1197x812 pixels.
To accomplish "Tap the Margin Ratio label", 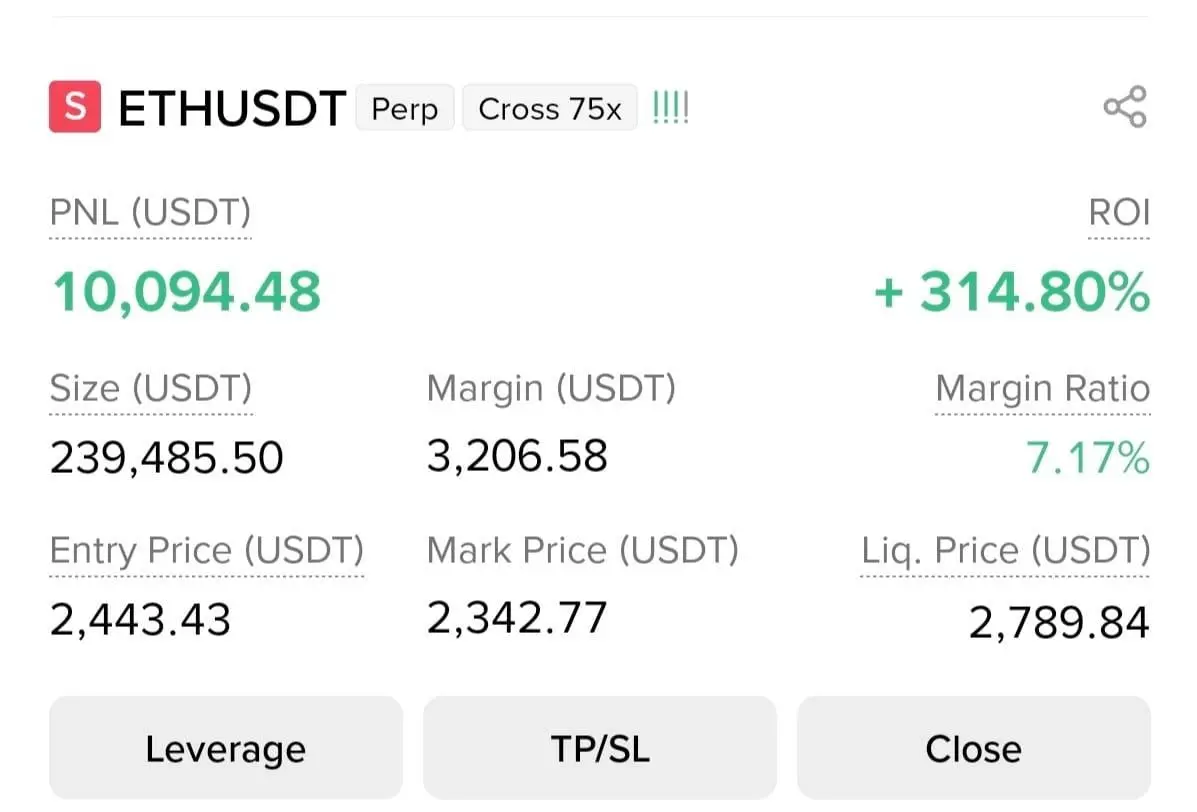I will pyautogui.click(x=1043, y=388).
